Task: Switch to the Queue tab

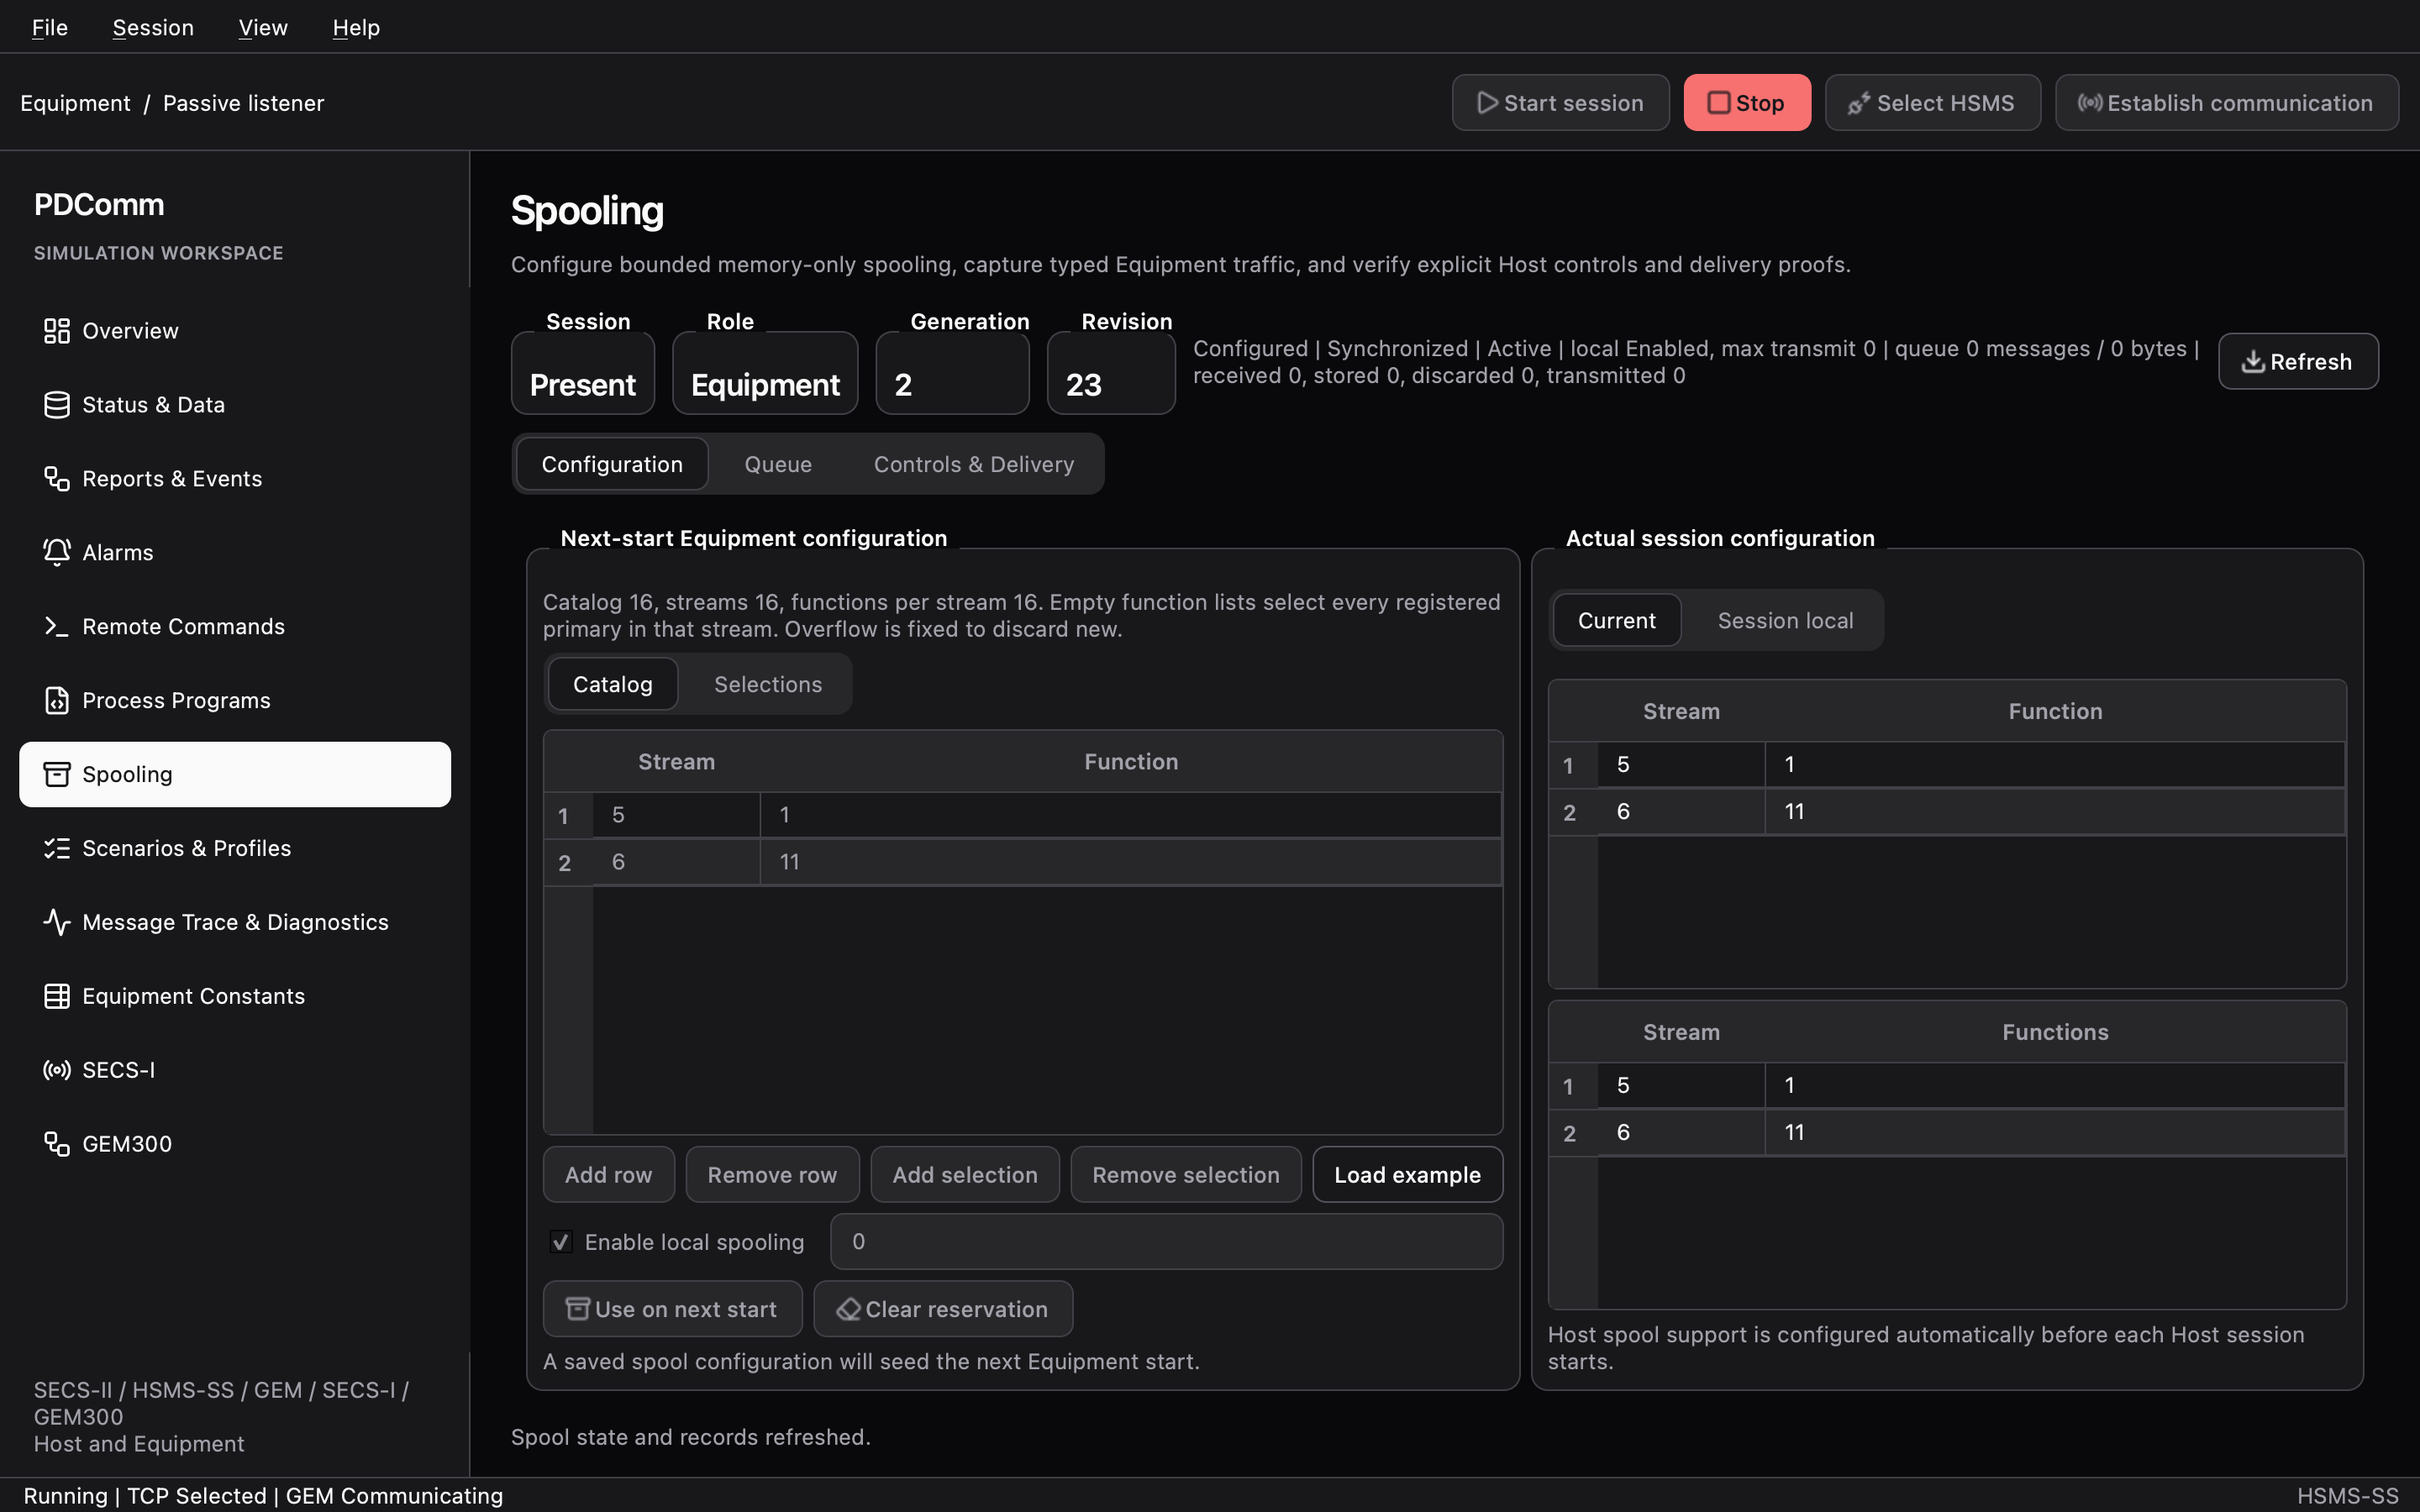Action: point(778,465)
